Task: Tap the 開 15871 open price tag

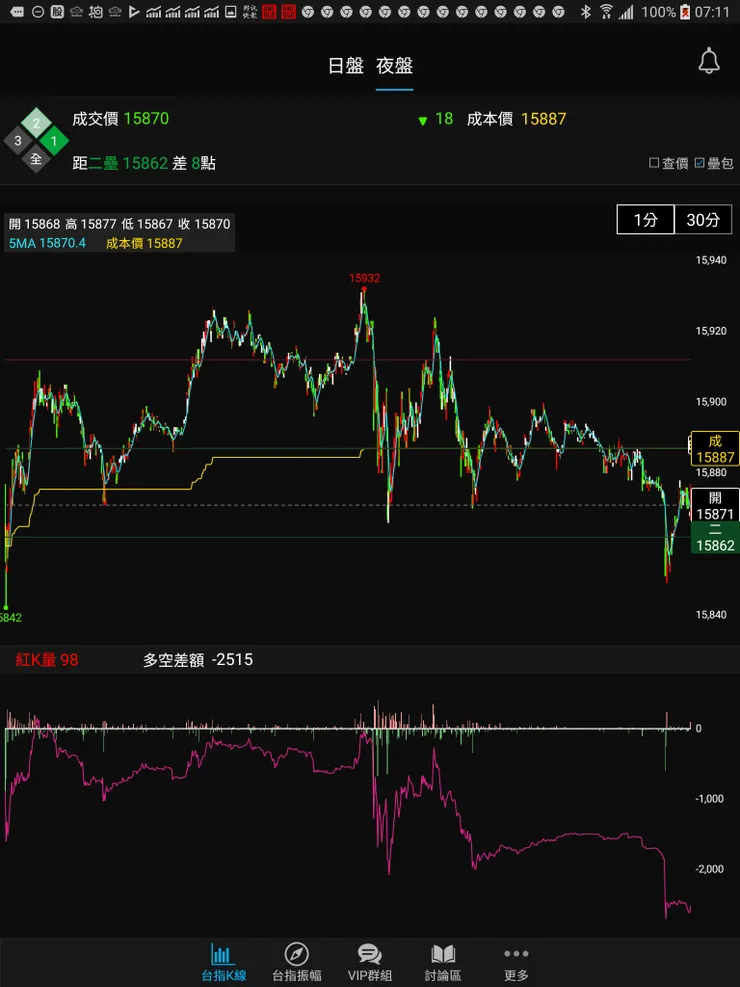Action: pyautogui.click(x=715, y=505)
